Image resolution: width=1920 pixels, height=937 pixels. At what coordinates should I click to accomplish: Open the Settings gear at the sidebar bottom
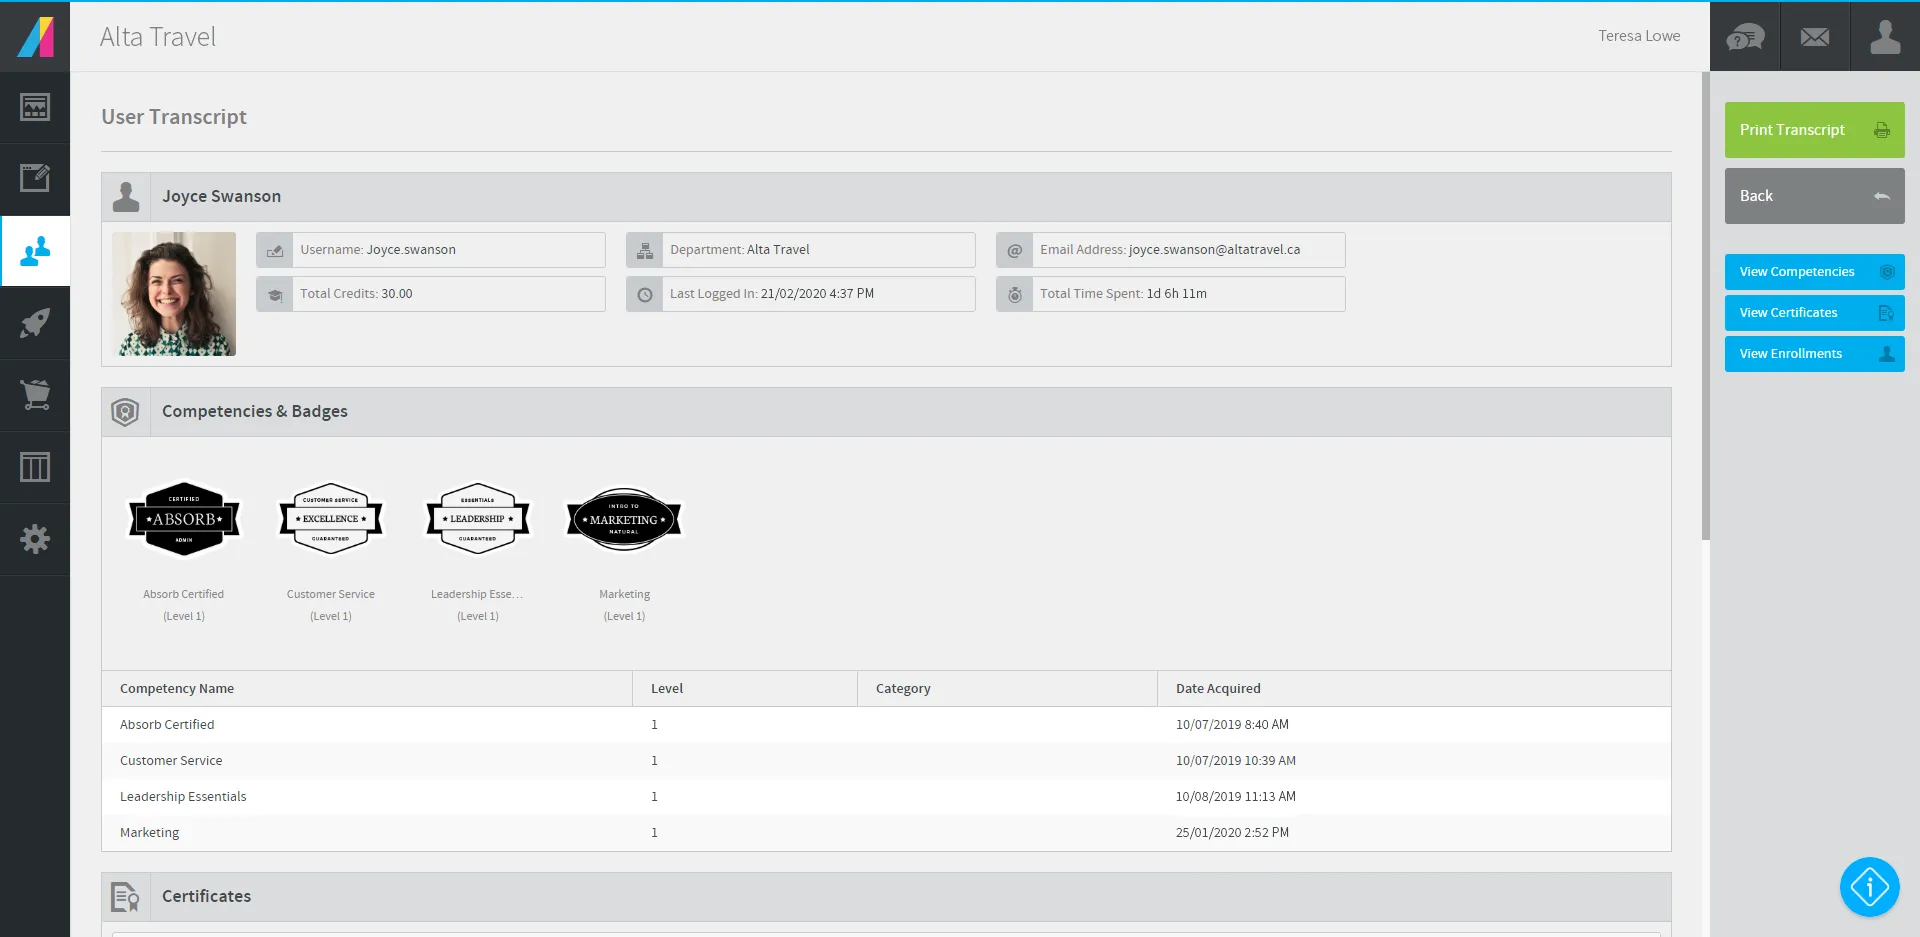tap(35, 539)
